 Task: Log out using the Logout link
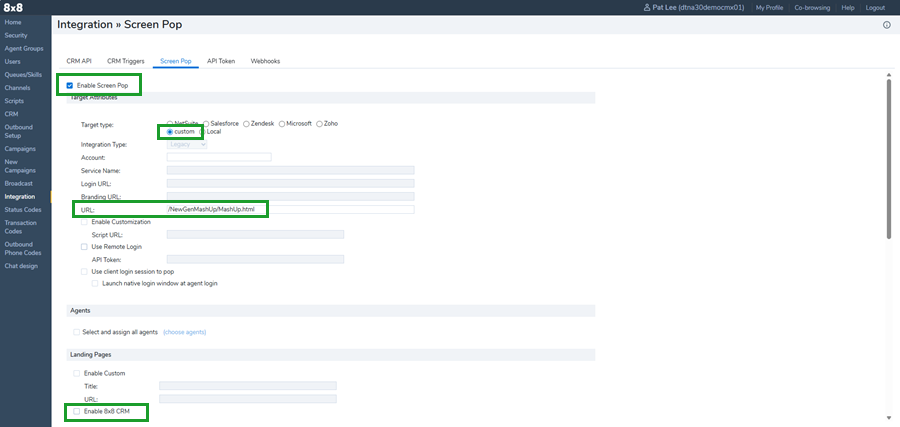(x=875, y=7)
